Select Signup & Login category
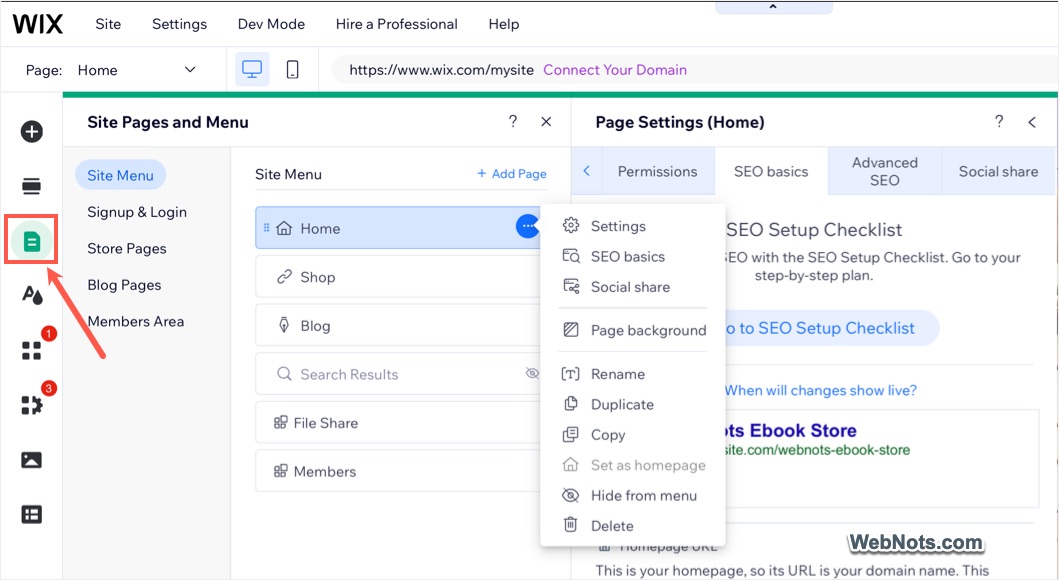 click(136, 212)
